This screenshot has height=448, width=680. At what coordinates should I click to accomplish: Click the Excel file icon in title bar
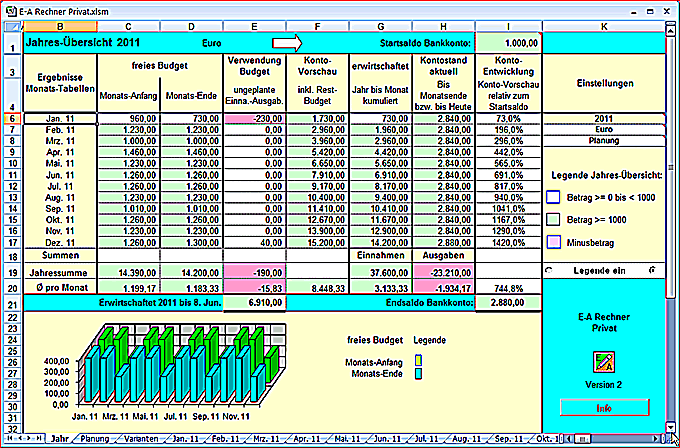click(9, 7)
